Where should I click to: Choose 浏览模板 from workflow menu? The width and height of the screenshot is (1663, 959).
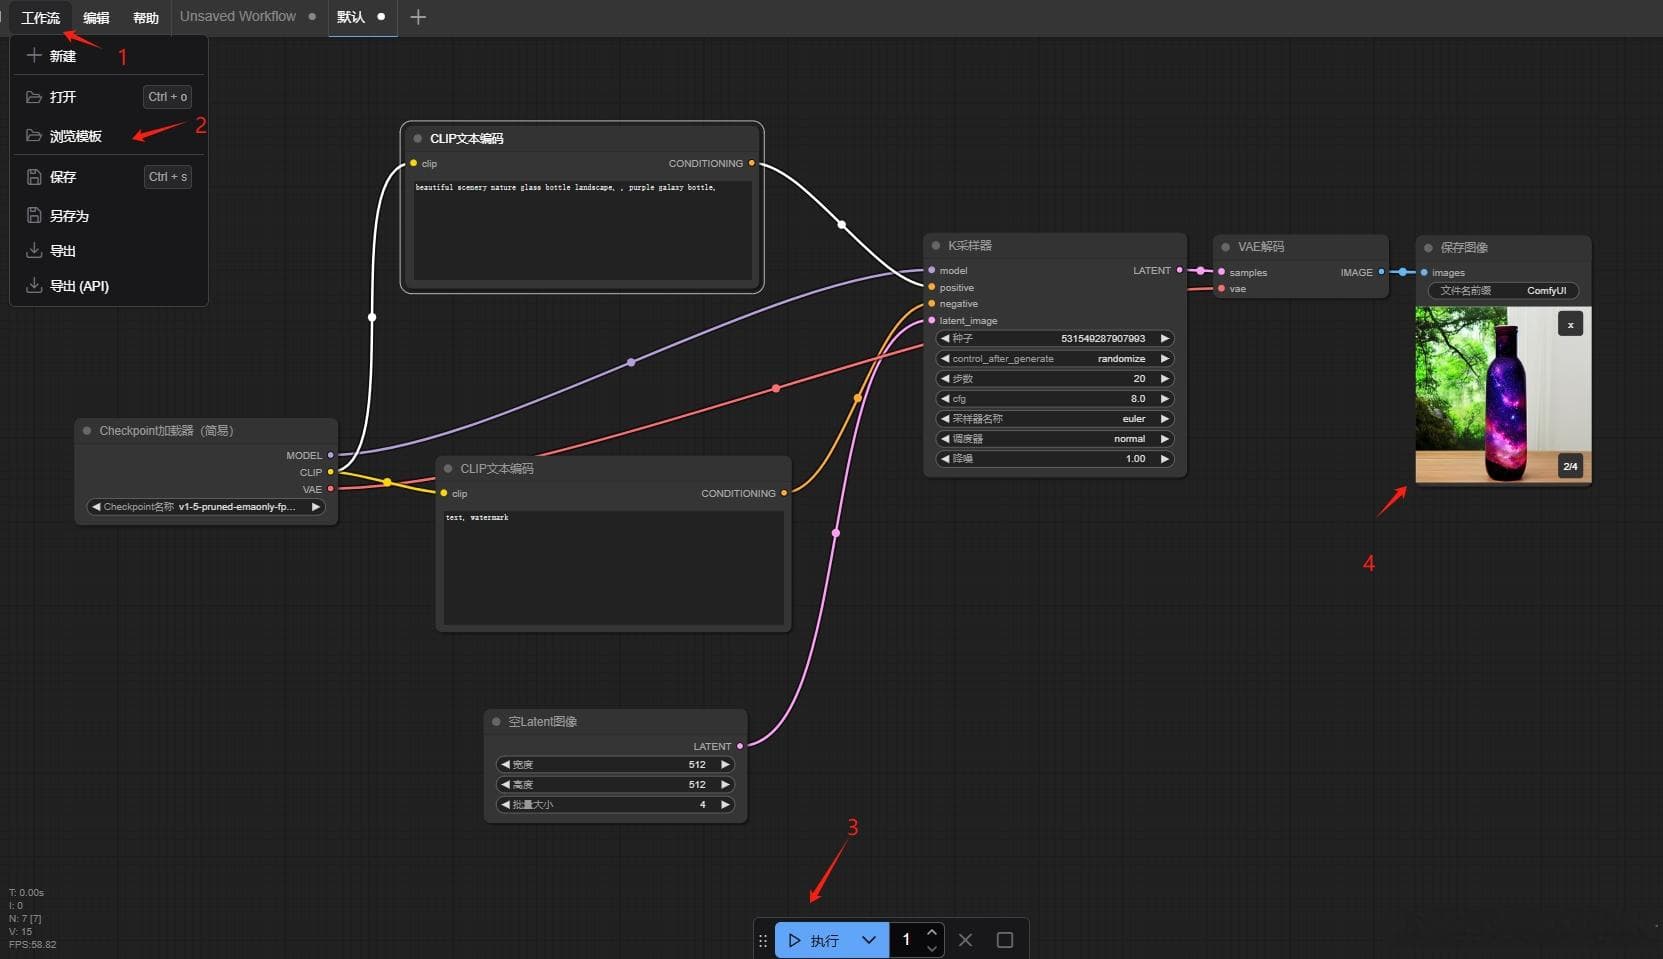pyautogui.click(x=108, y=136)
